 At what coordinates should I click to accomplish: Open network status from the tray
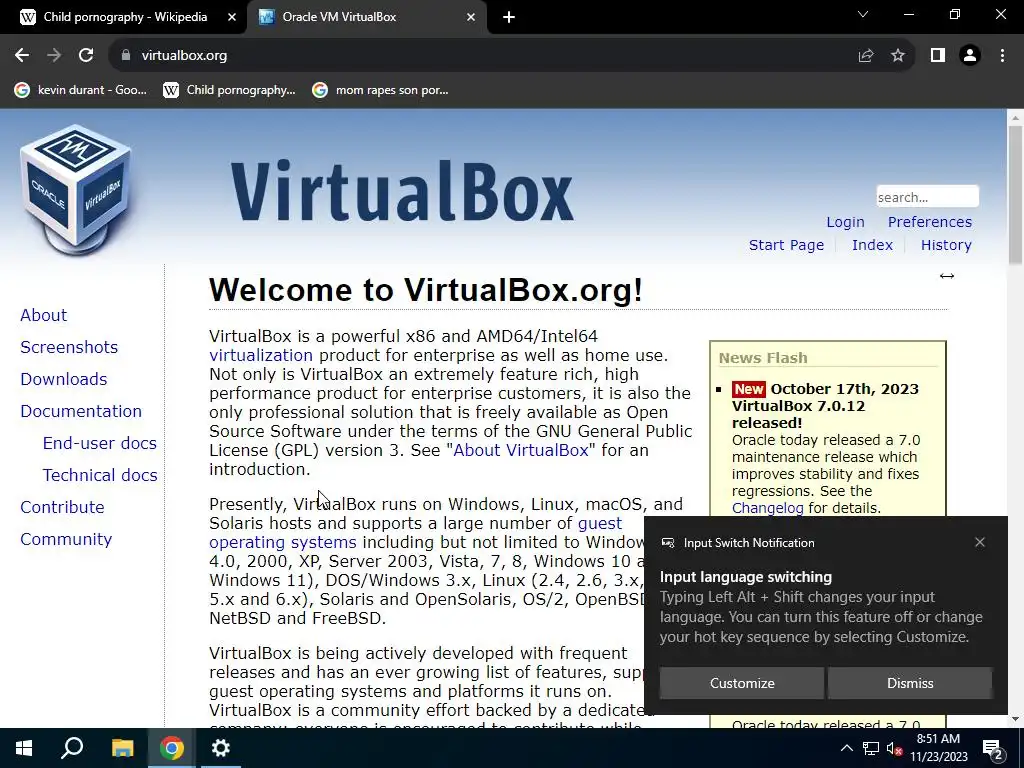tap(871, 748)
